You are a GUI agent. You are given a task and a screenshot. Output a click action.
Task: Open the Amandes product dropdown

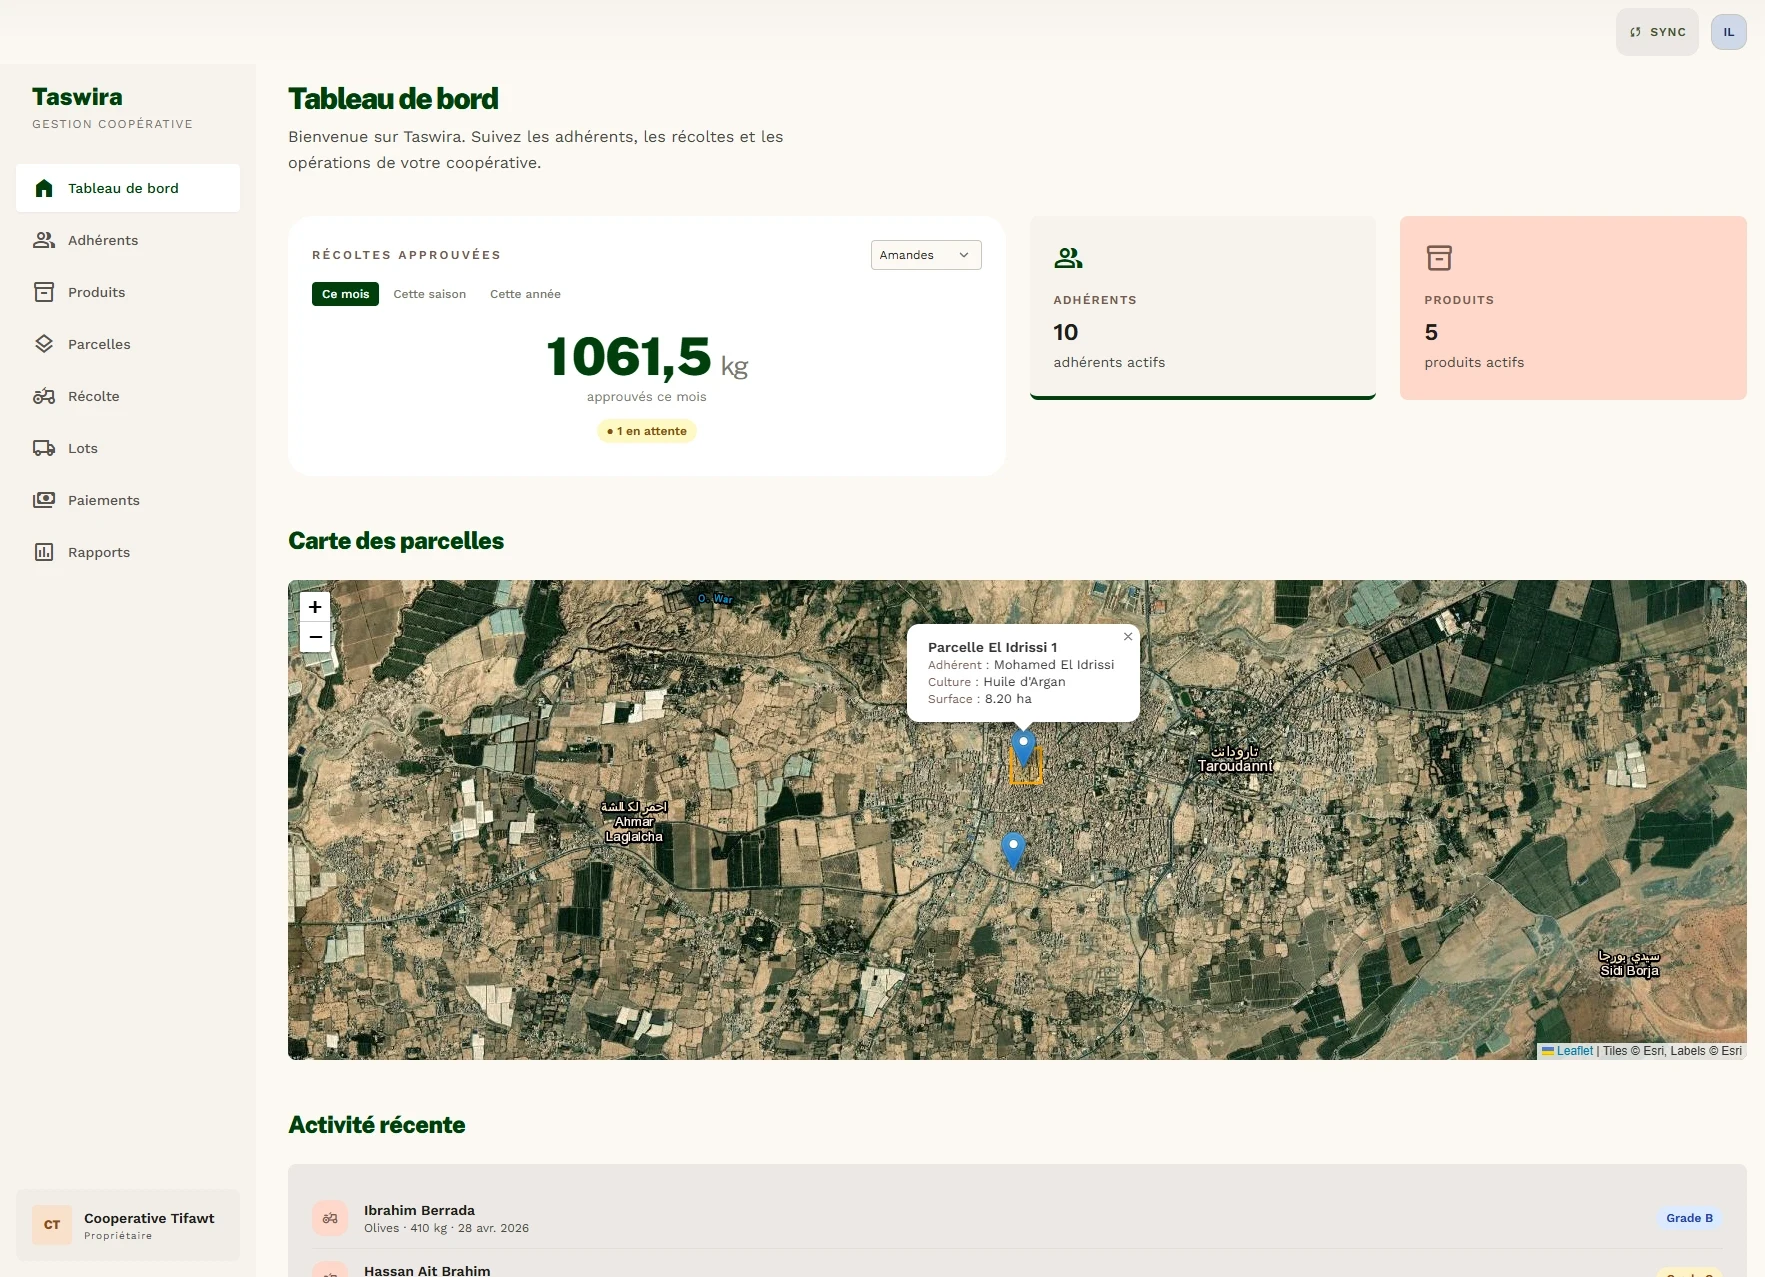926,255
